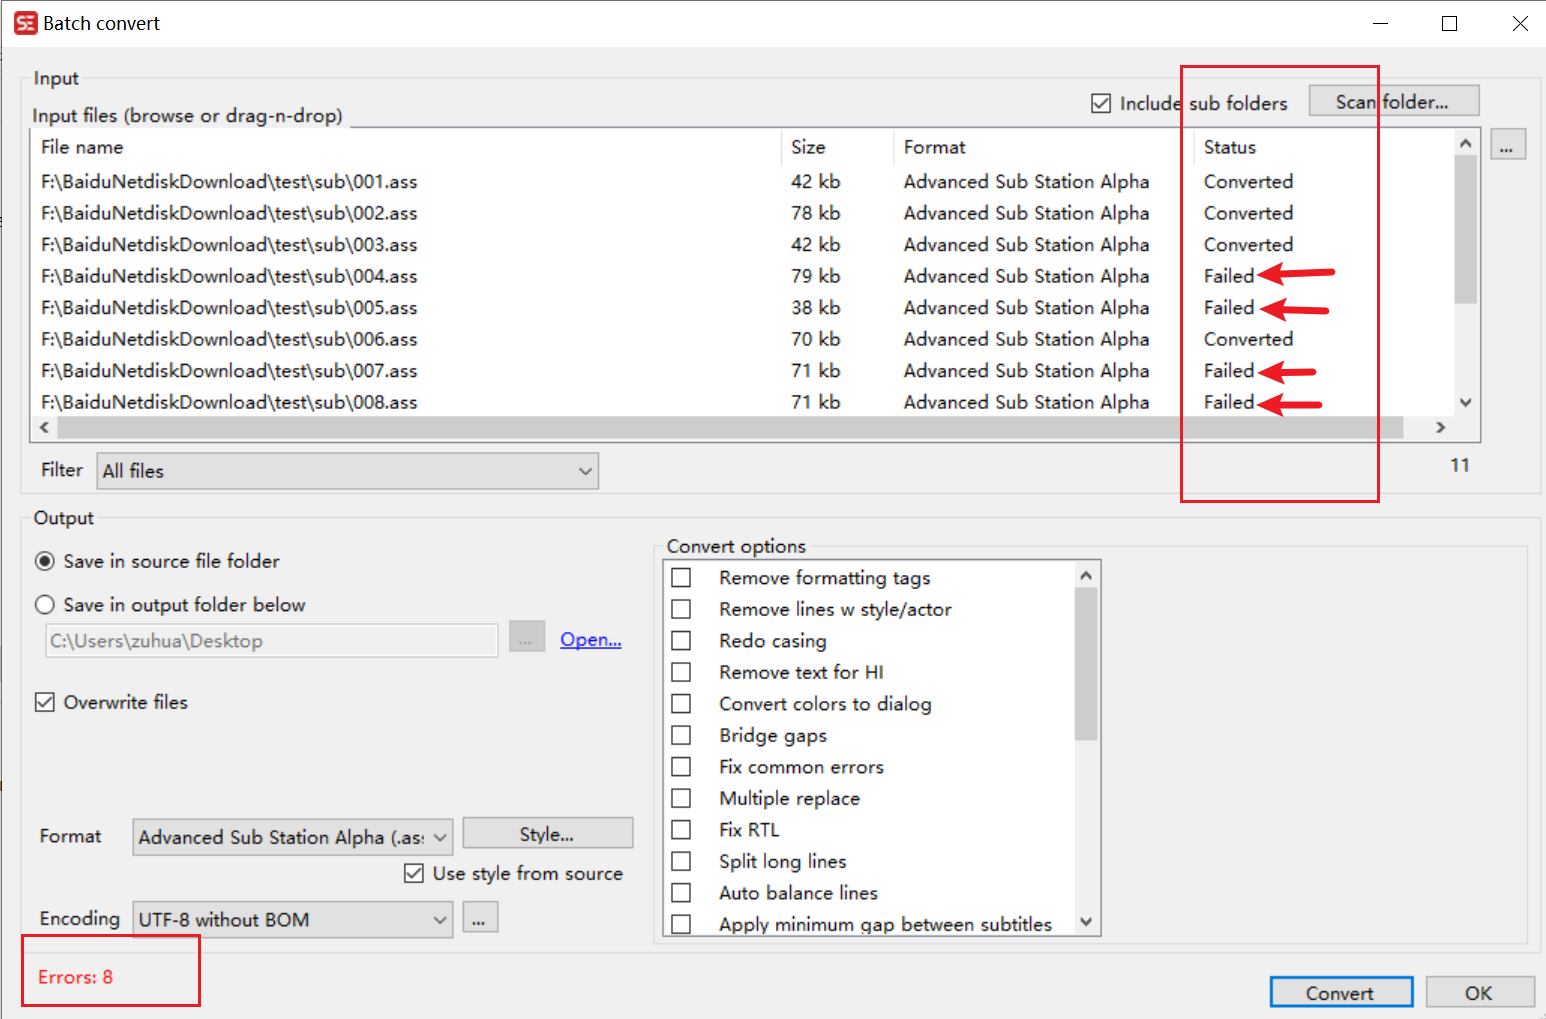Screen dimensions: 1546x1019
Task: Browse for output folder via the "..." button
Action: (x=527, y=636)
